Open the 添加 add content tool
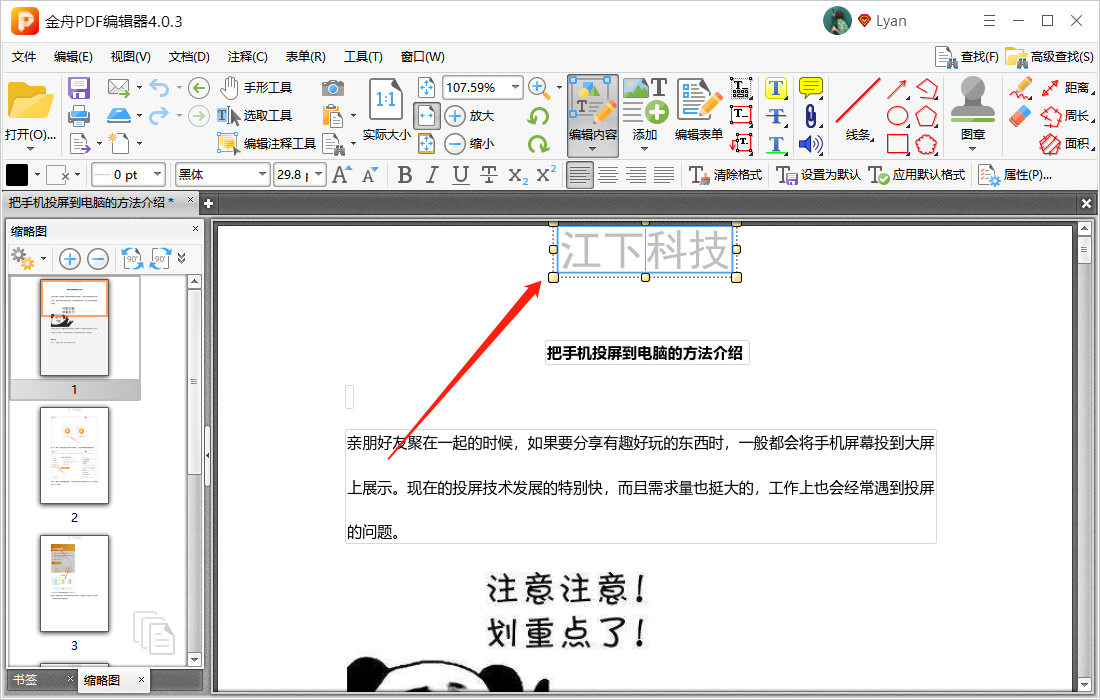The width and height of the screenshot is (1100, 700). click(646, 110)
